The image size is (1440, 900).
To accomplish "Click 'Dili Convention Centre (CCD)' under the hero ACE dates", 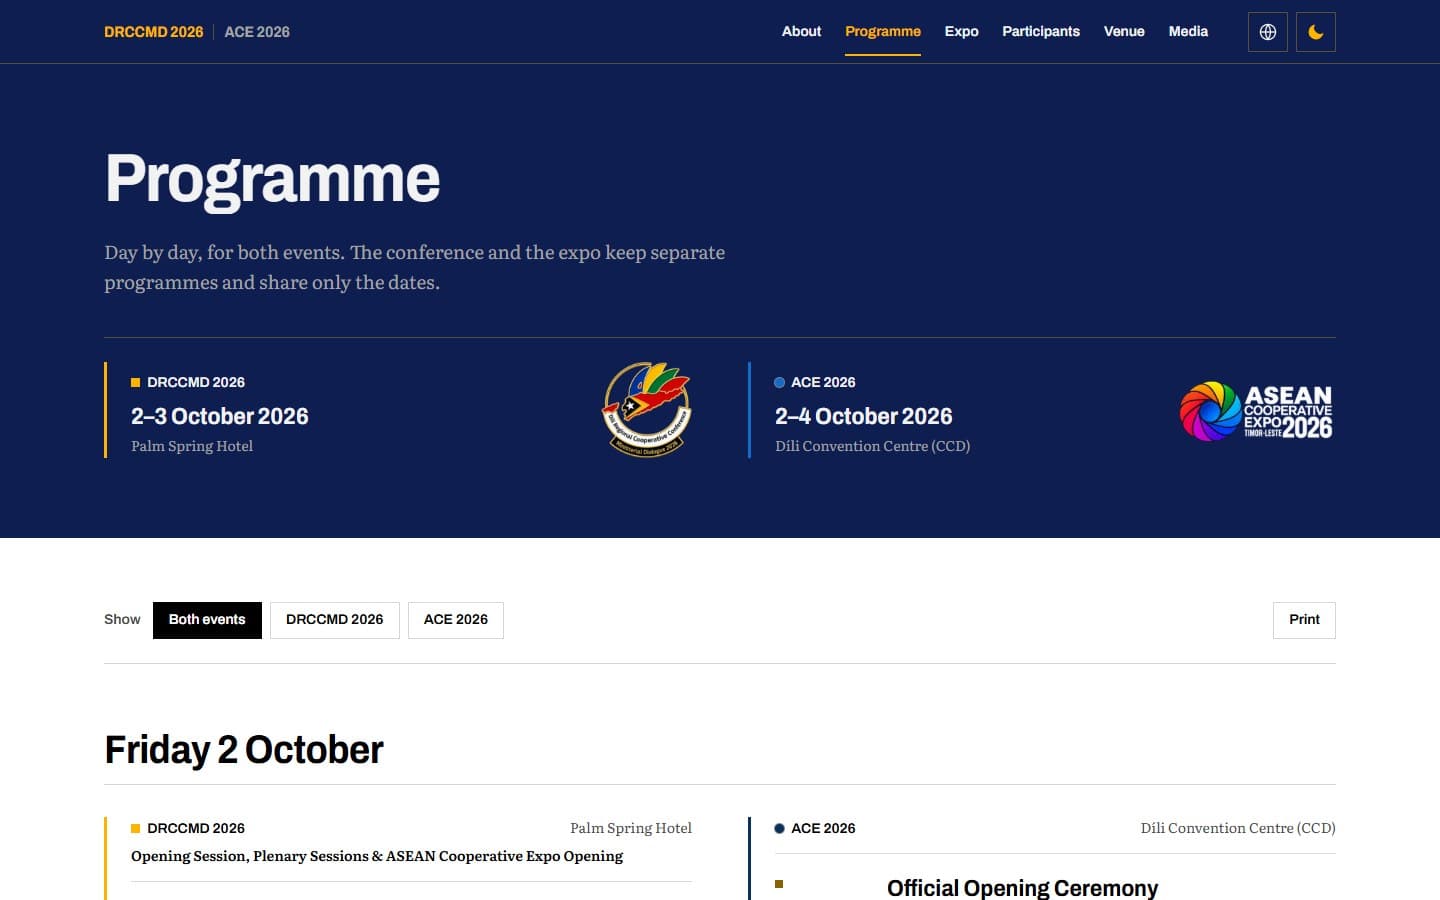I will (x=873, y=446).
